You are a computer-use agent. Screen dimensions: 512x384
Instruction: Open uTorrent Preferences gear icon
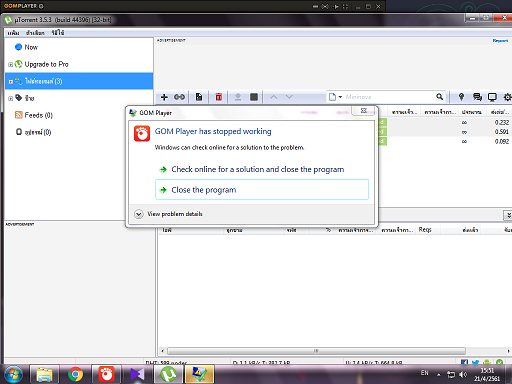(x=507, y=97)
